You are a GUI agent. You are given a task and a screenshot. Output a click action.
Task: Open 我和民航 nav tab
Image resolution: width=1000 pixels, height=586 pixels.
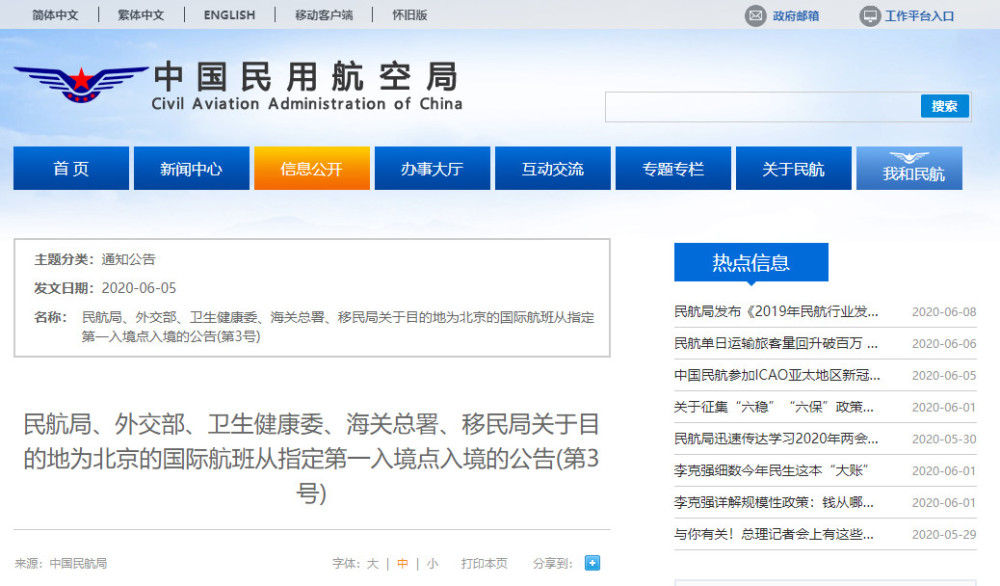(909, 168)
